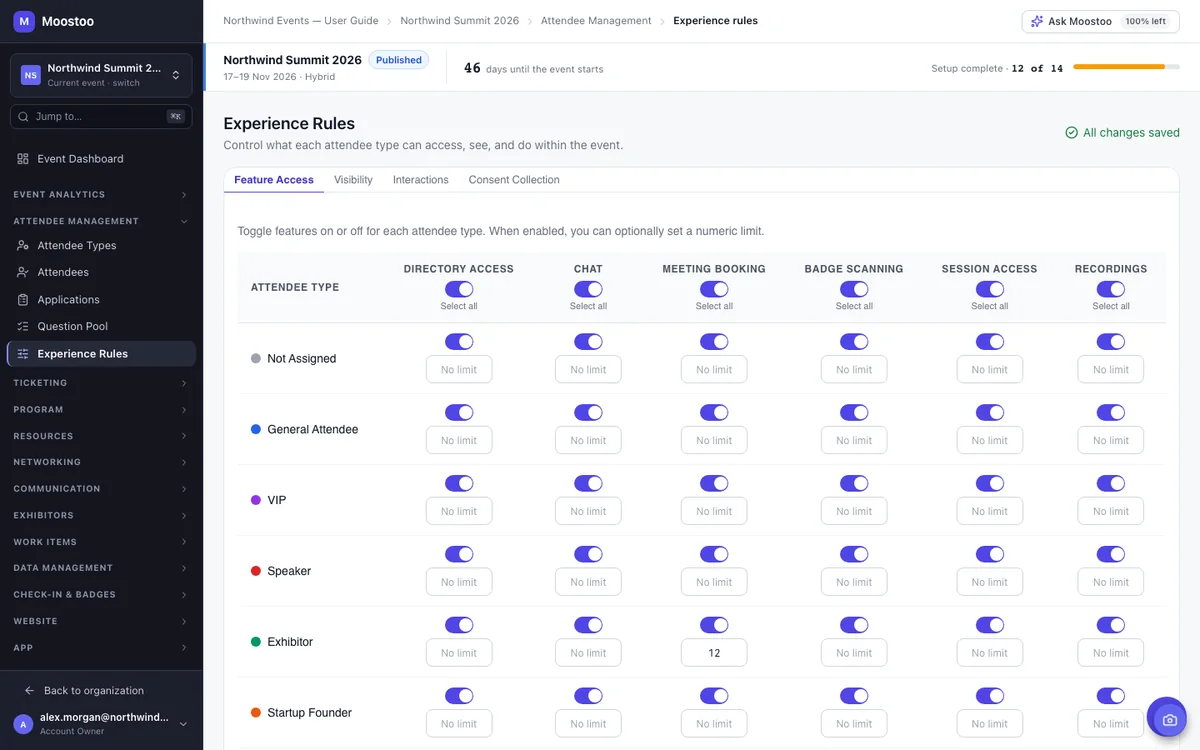The width and height of the screenshot is (1200, 750).
Task: Disable Directory Access for Startup Founder
Action: pos(459,696)
